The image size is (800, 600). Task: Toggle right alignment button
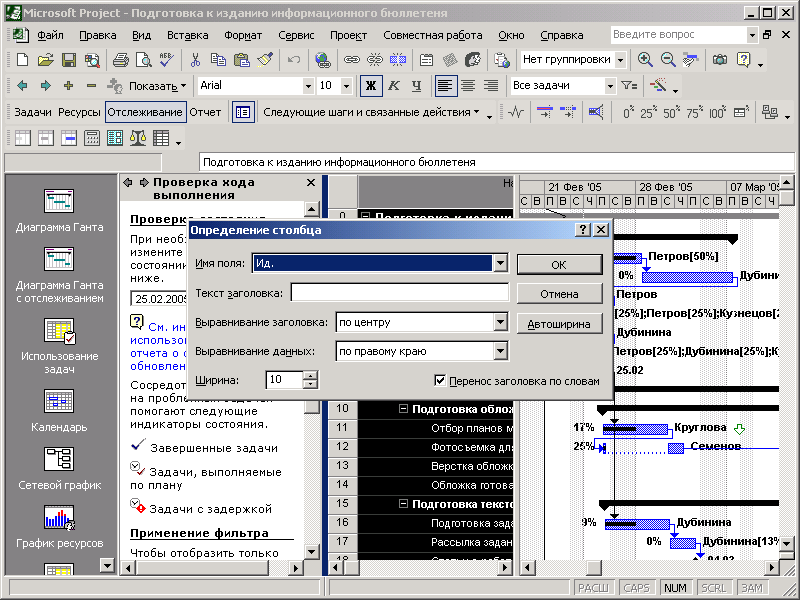tap(491, 86)
